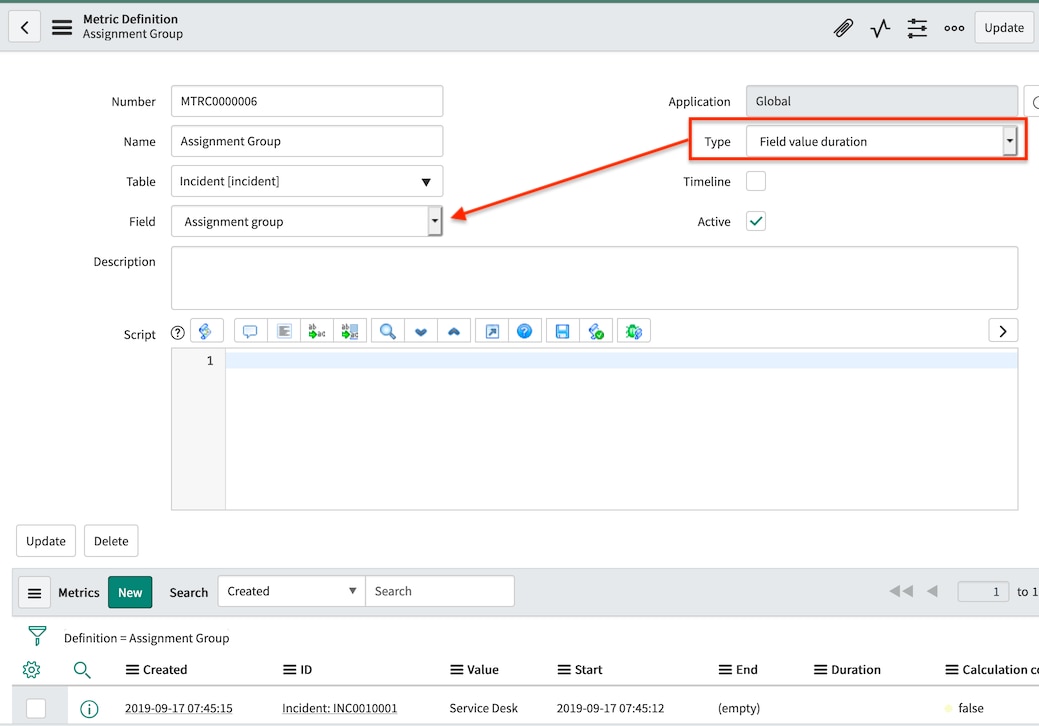Image resolution: width=1039 pixels, height=726 pixels.
Task: Click the Name input field
Action: tap(307, 141)
